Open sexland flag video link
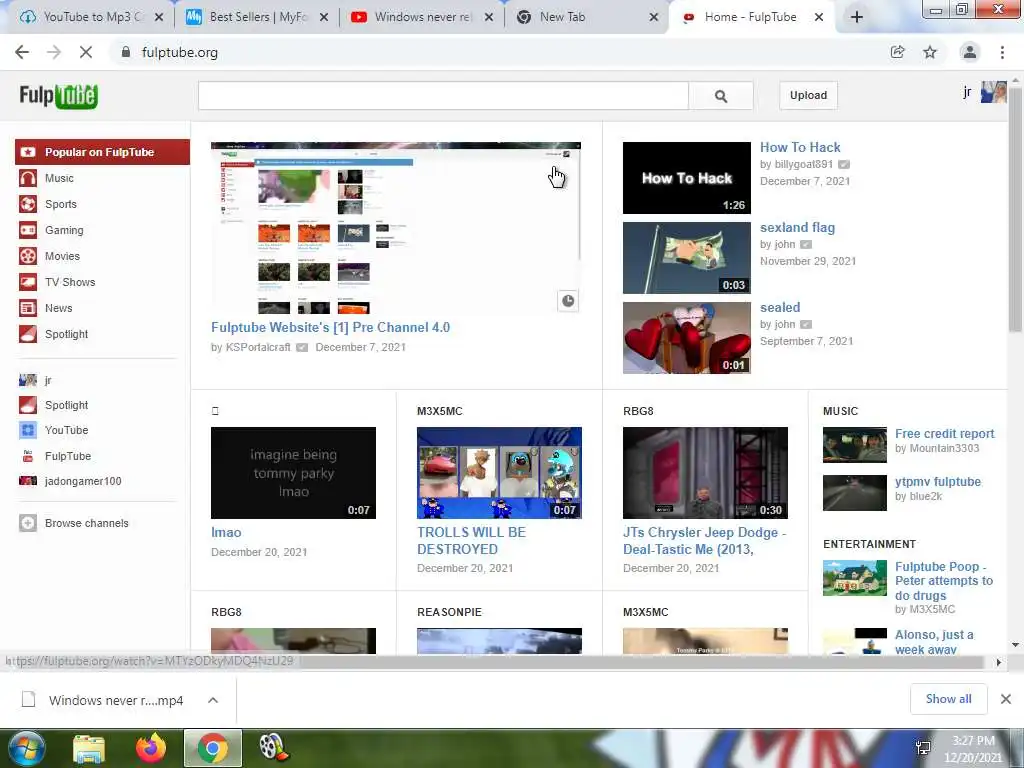This screenshot has height=768, width=1024. click(797, 228)
